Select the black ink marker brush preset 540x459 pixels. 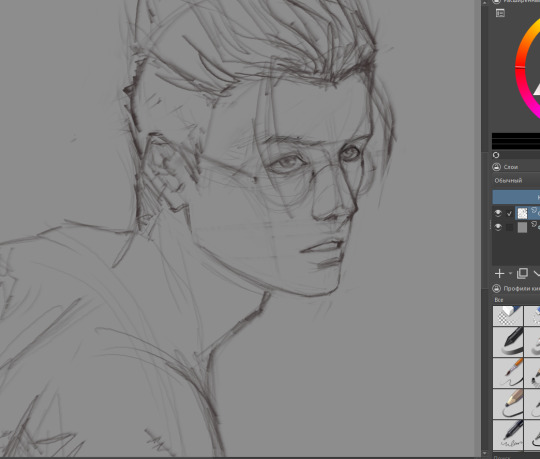[x=508, y=342]
